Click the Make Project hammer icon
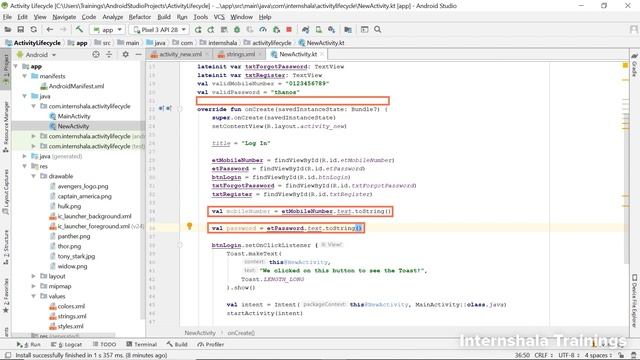This screenshot has width=640, height=360. pos(79,29)
